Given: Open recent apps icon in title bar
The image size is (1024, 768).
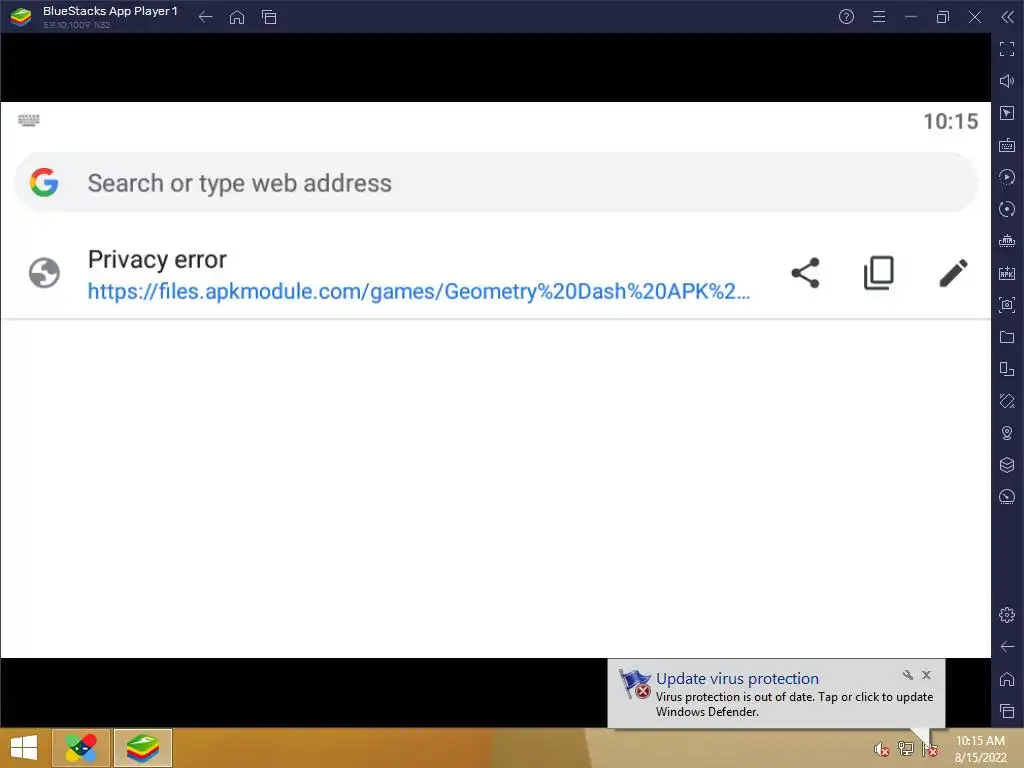Looking at the screenshot, I should pyautogui.click(x=269, y=17).
